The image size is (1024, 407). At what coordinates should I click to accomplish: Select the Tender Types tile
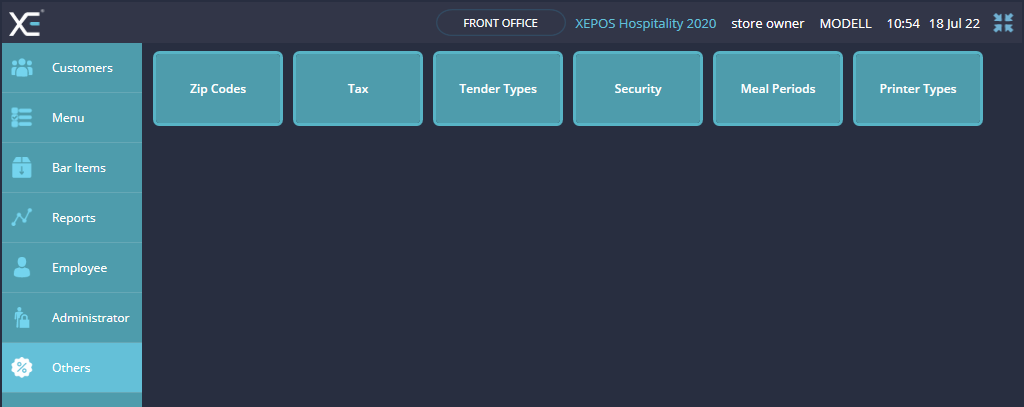pos(498,89)
